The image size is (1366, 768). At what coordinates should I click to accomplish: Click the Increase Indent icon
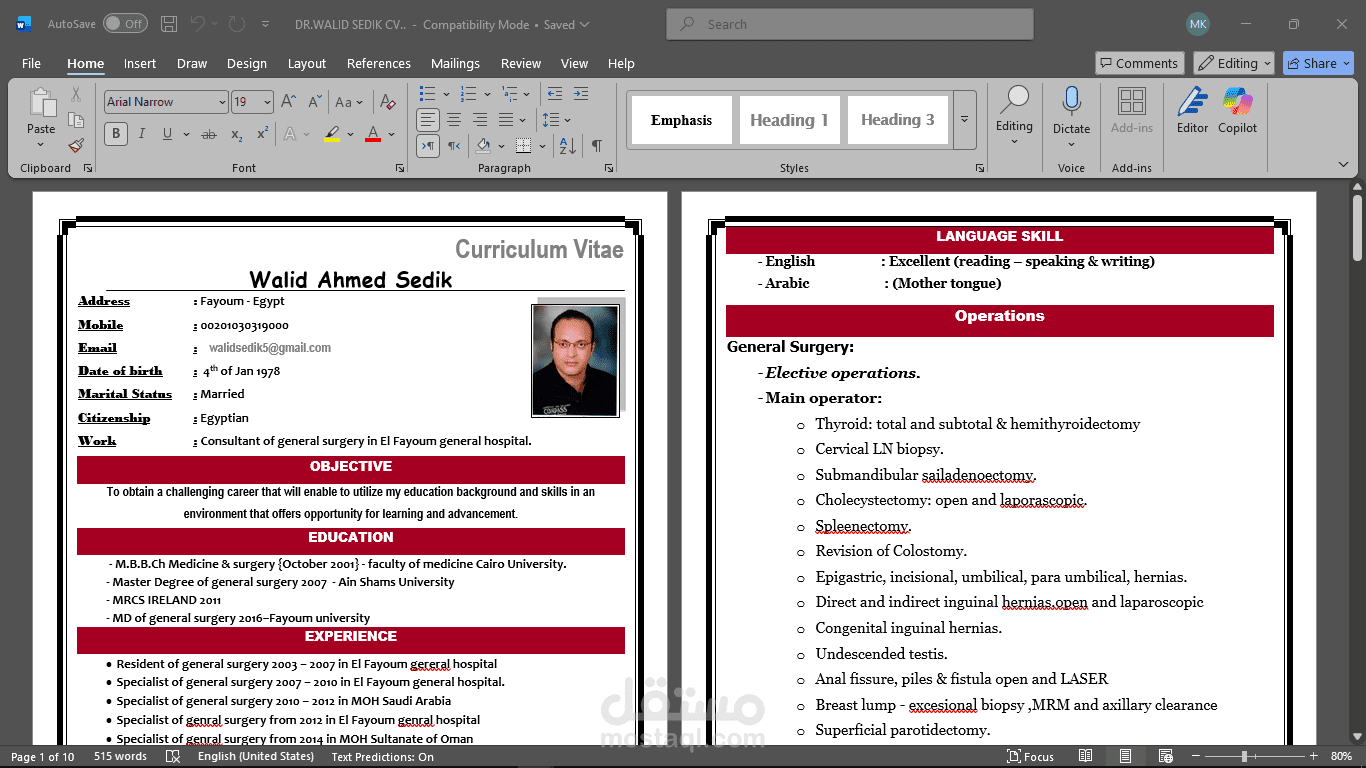(582, 94)
